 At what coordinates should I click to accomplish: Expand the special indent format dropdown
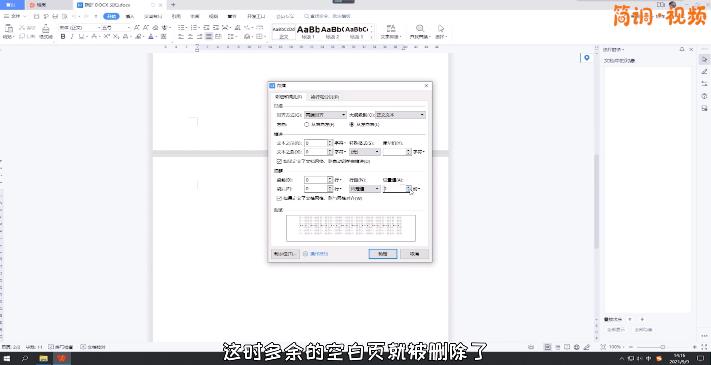[365, 152]
